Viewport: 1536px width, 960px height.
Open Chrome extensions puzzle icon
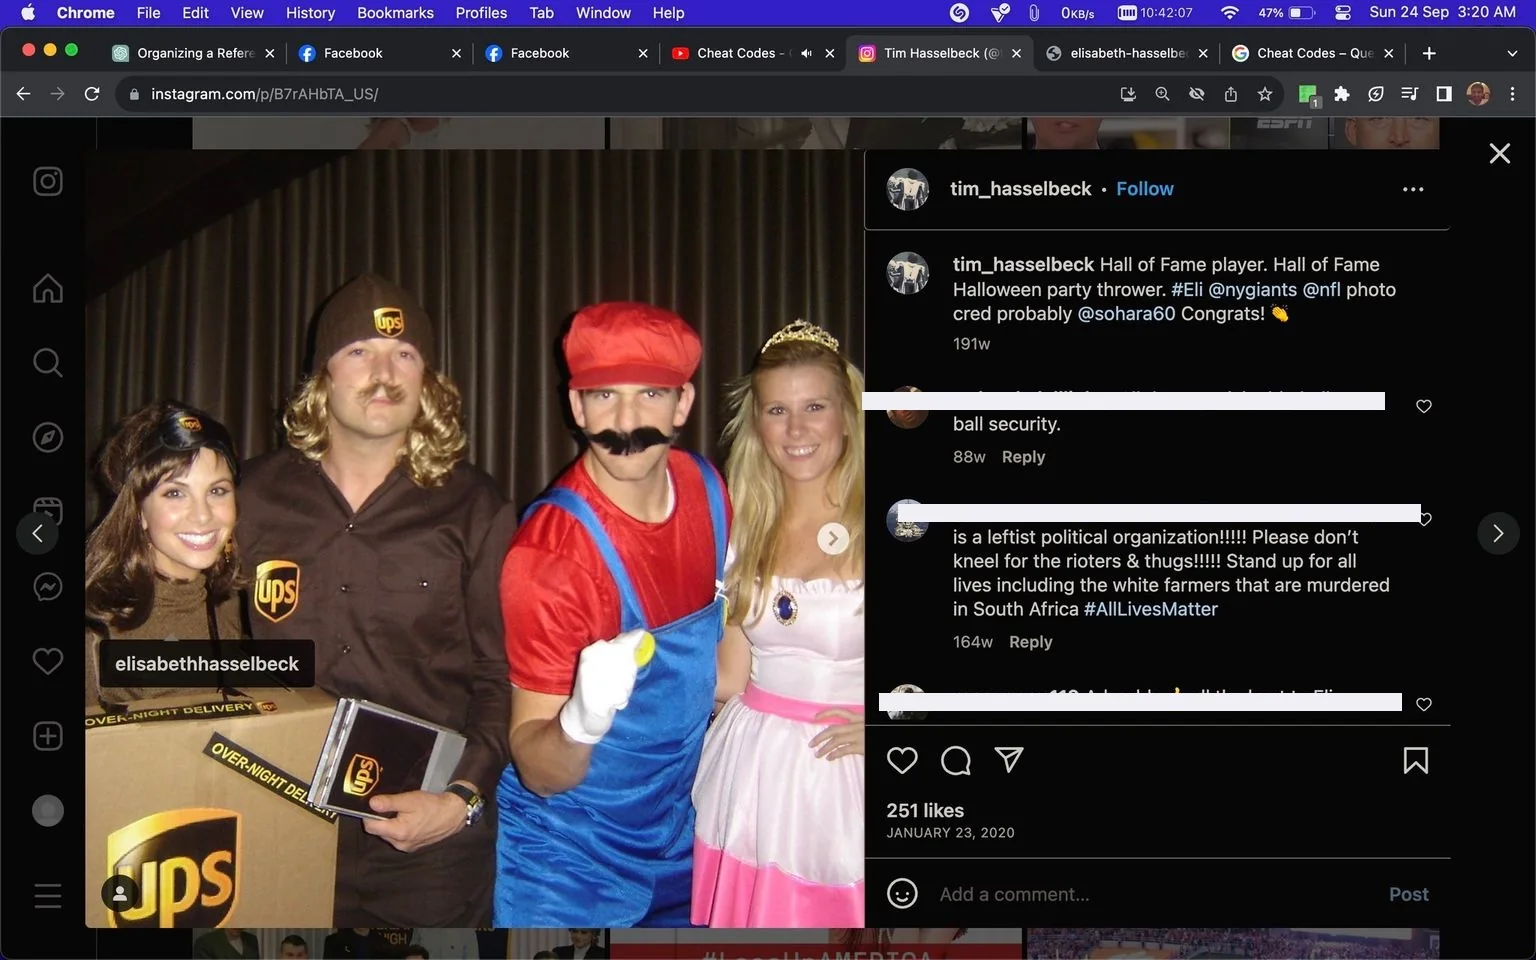click(x=1342, y=94)
